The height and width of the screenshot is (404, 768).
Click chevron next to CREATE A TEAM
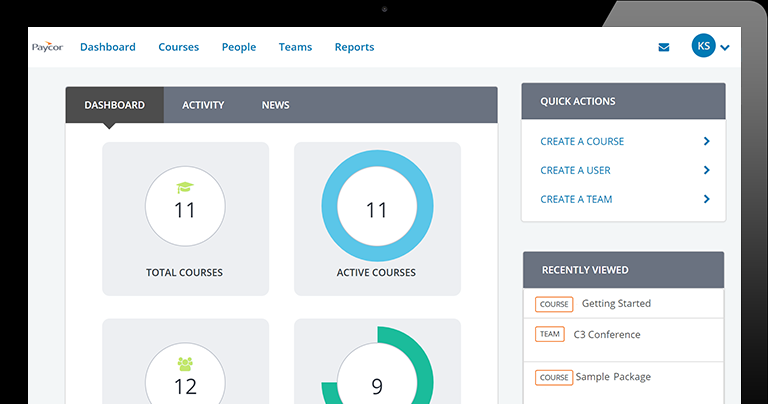706,199
